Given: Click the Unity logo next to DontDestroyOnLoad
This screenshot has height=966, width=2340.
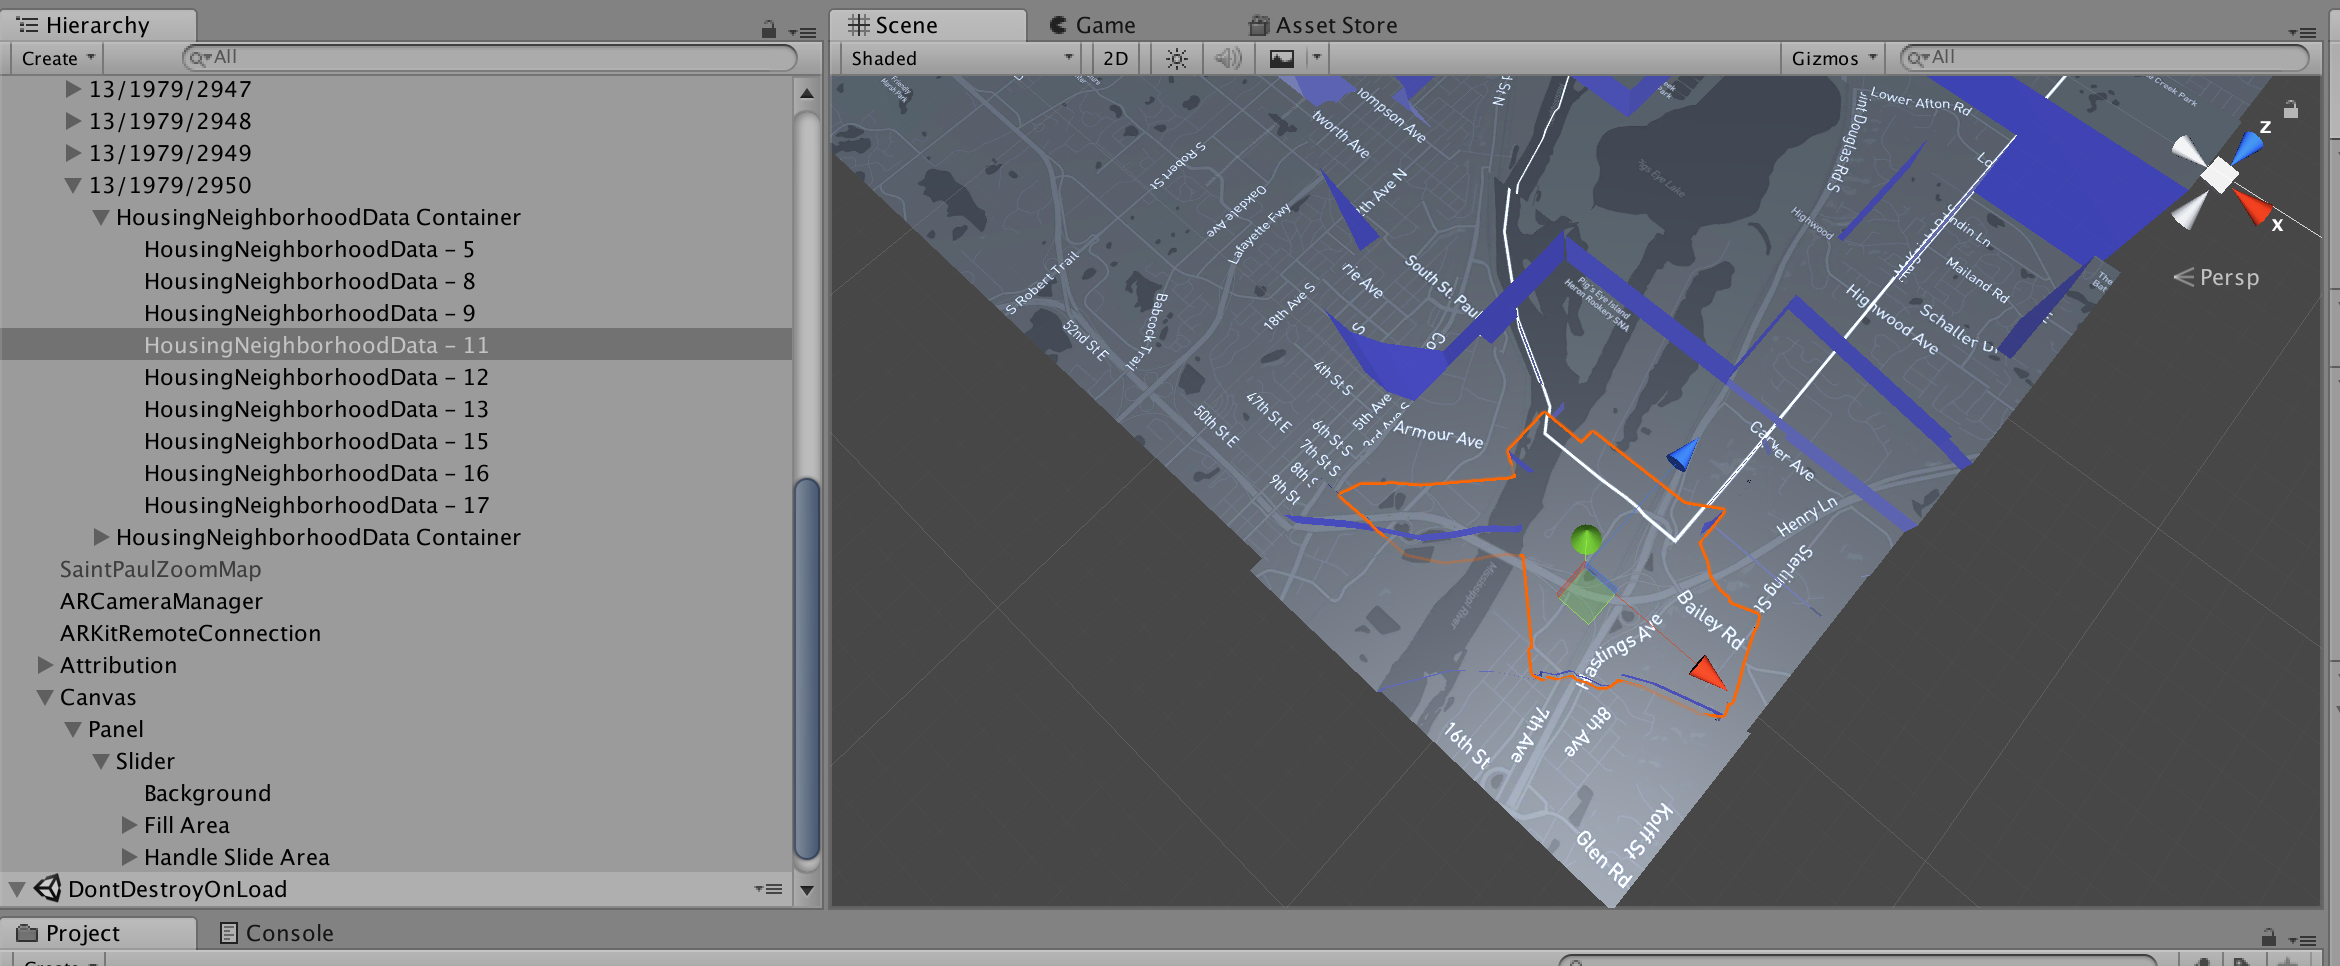Looking at the screenshot, I should [x=48, y=888].
